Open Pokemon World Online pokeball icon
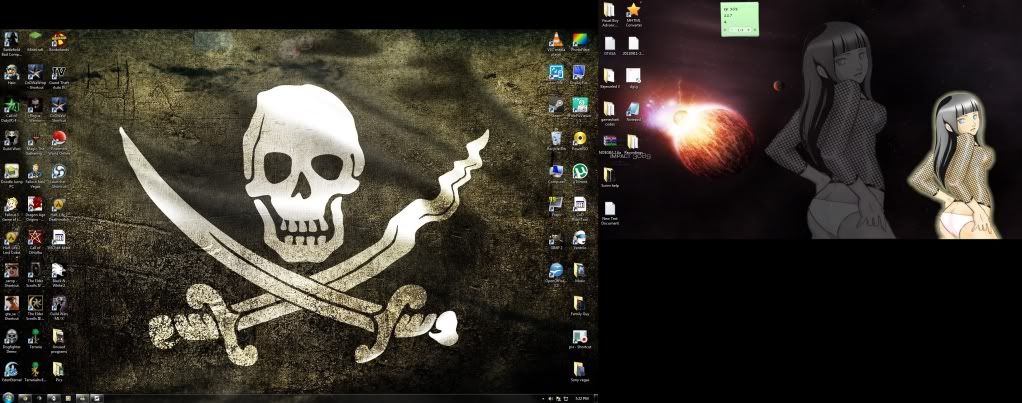This screenshot has width=1022, height=403. 58,140
